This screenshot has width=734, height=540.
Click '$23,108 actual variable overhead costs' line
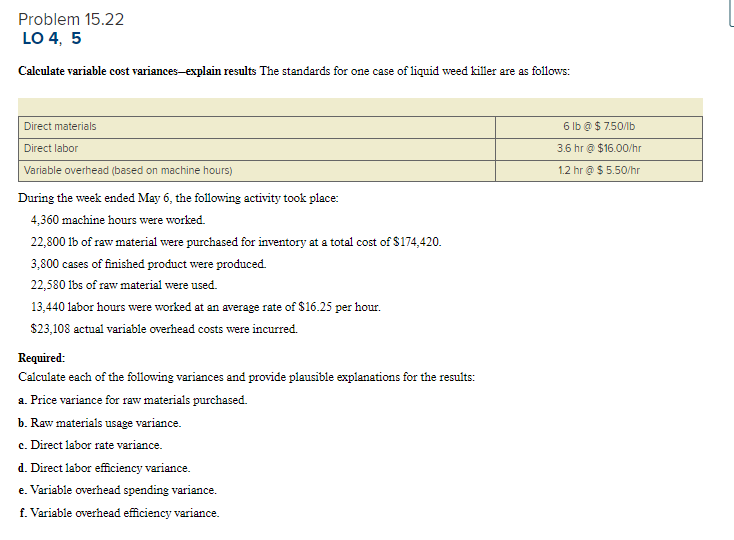click(164, 329)
